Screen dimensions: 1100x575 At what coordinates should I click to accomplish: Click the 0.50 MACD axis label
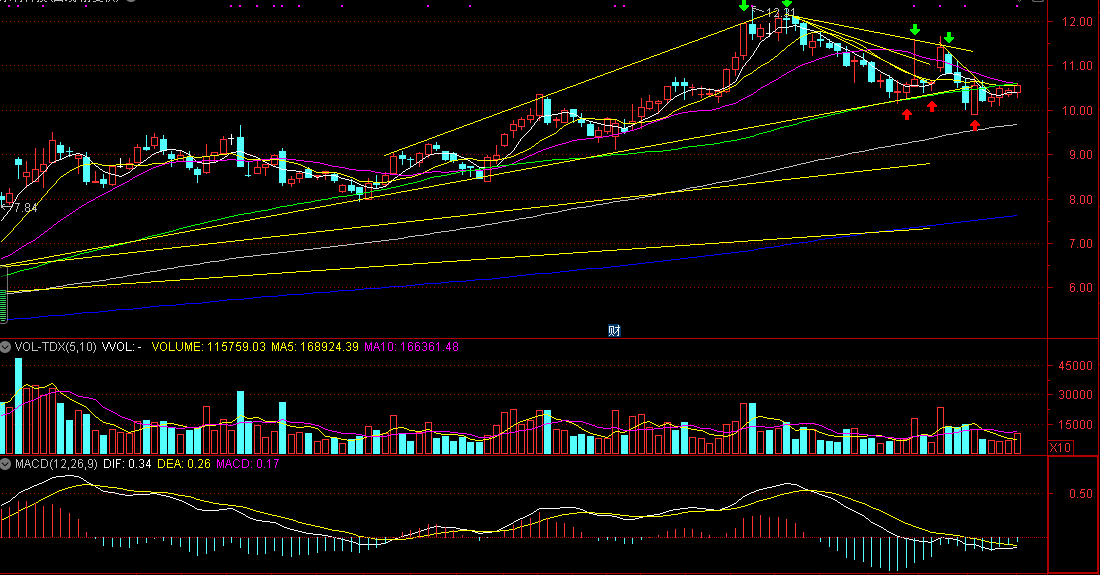click(1081, 494)
